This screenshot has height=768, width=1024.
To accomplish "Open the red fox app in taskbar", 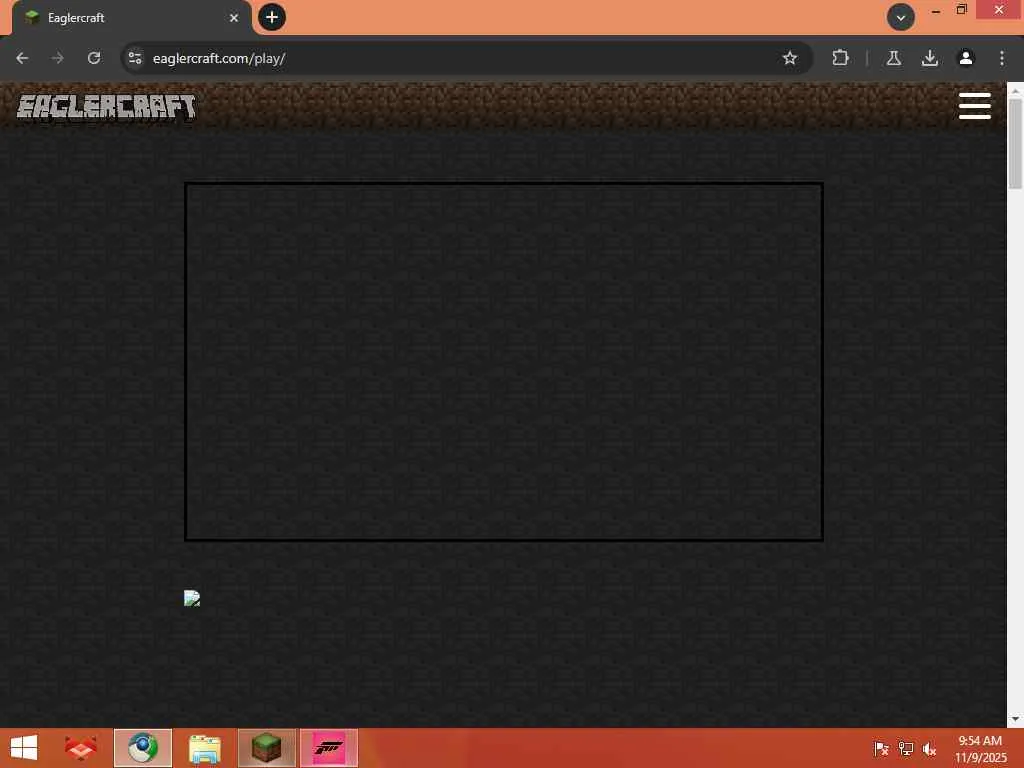I will pyautogui.click(x=80, y=748).
